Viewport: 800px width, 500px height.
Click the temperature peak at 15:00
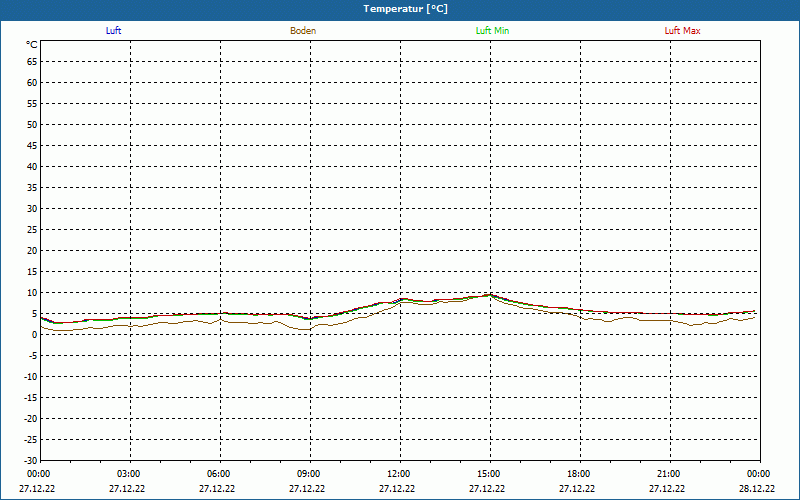click(x=490, y=294)
